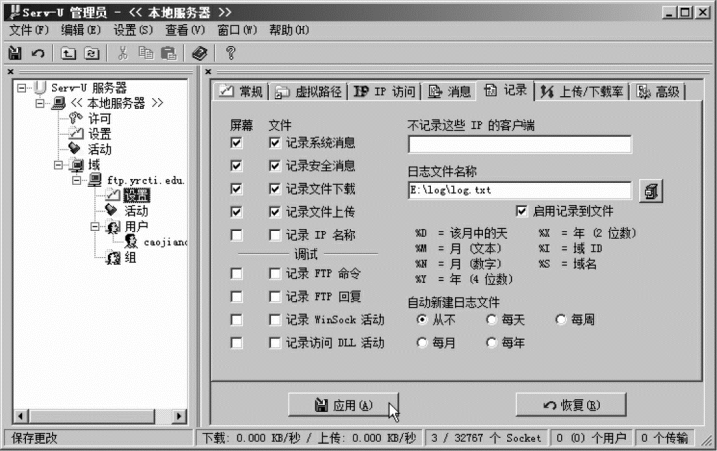The image size is (717, 451).
Task: Open the 许可 (license) key item
Action: (91, 118)
